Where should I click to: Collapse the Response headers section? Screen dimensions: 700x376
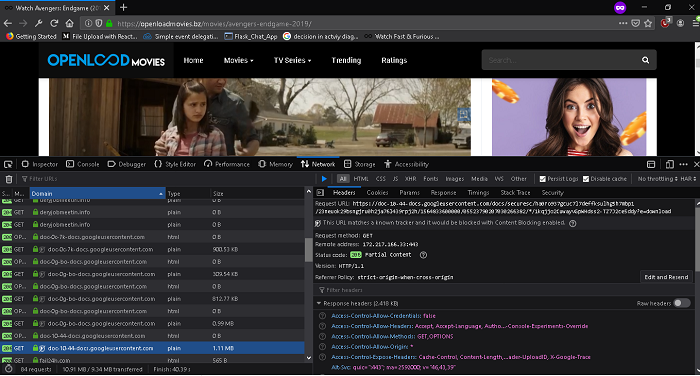pyautogui.click(x=319, y=303)
